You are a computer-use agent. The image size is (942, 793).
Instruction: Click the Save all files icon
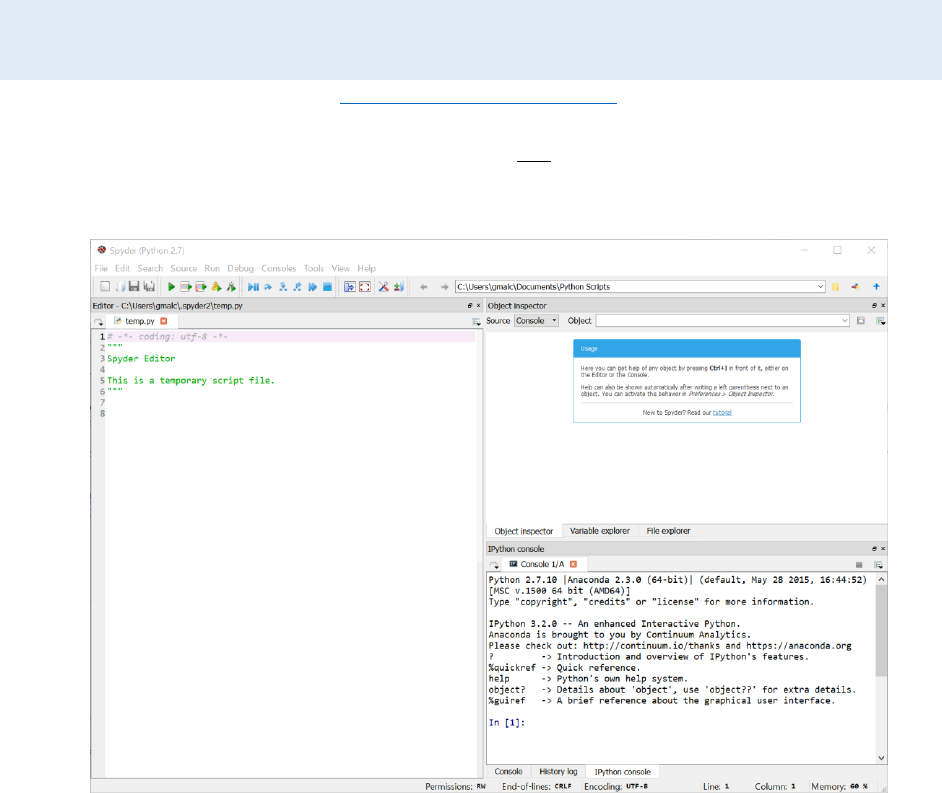[x=149, y=287]
